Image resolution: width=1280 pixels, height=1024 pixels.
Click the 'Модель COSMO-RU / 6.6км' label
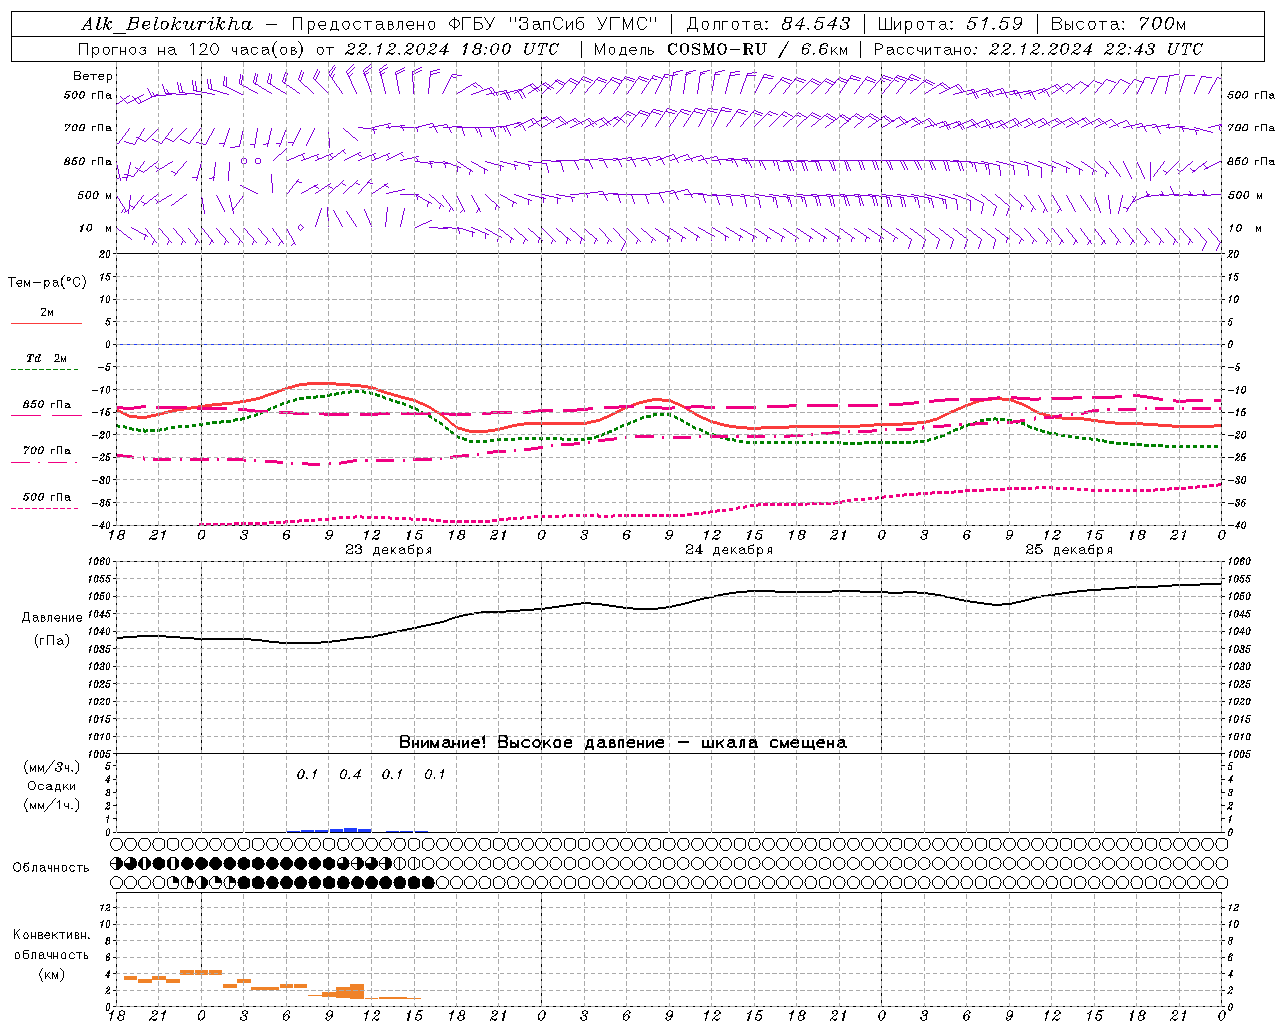pos(721,49)
